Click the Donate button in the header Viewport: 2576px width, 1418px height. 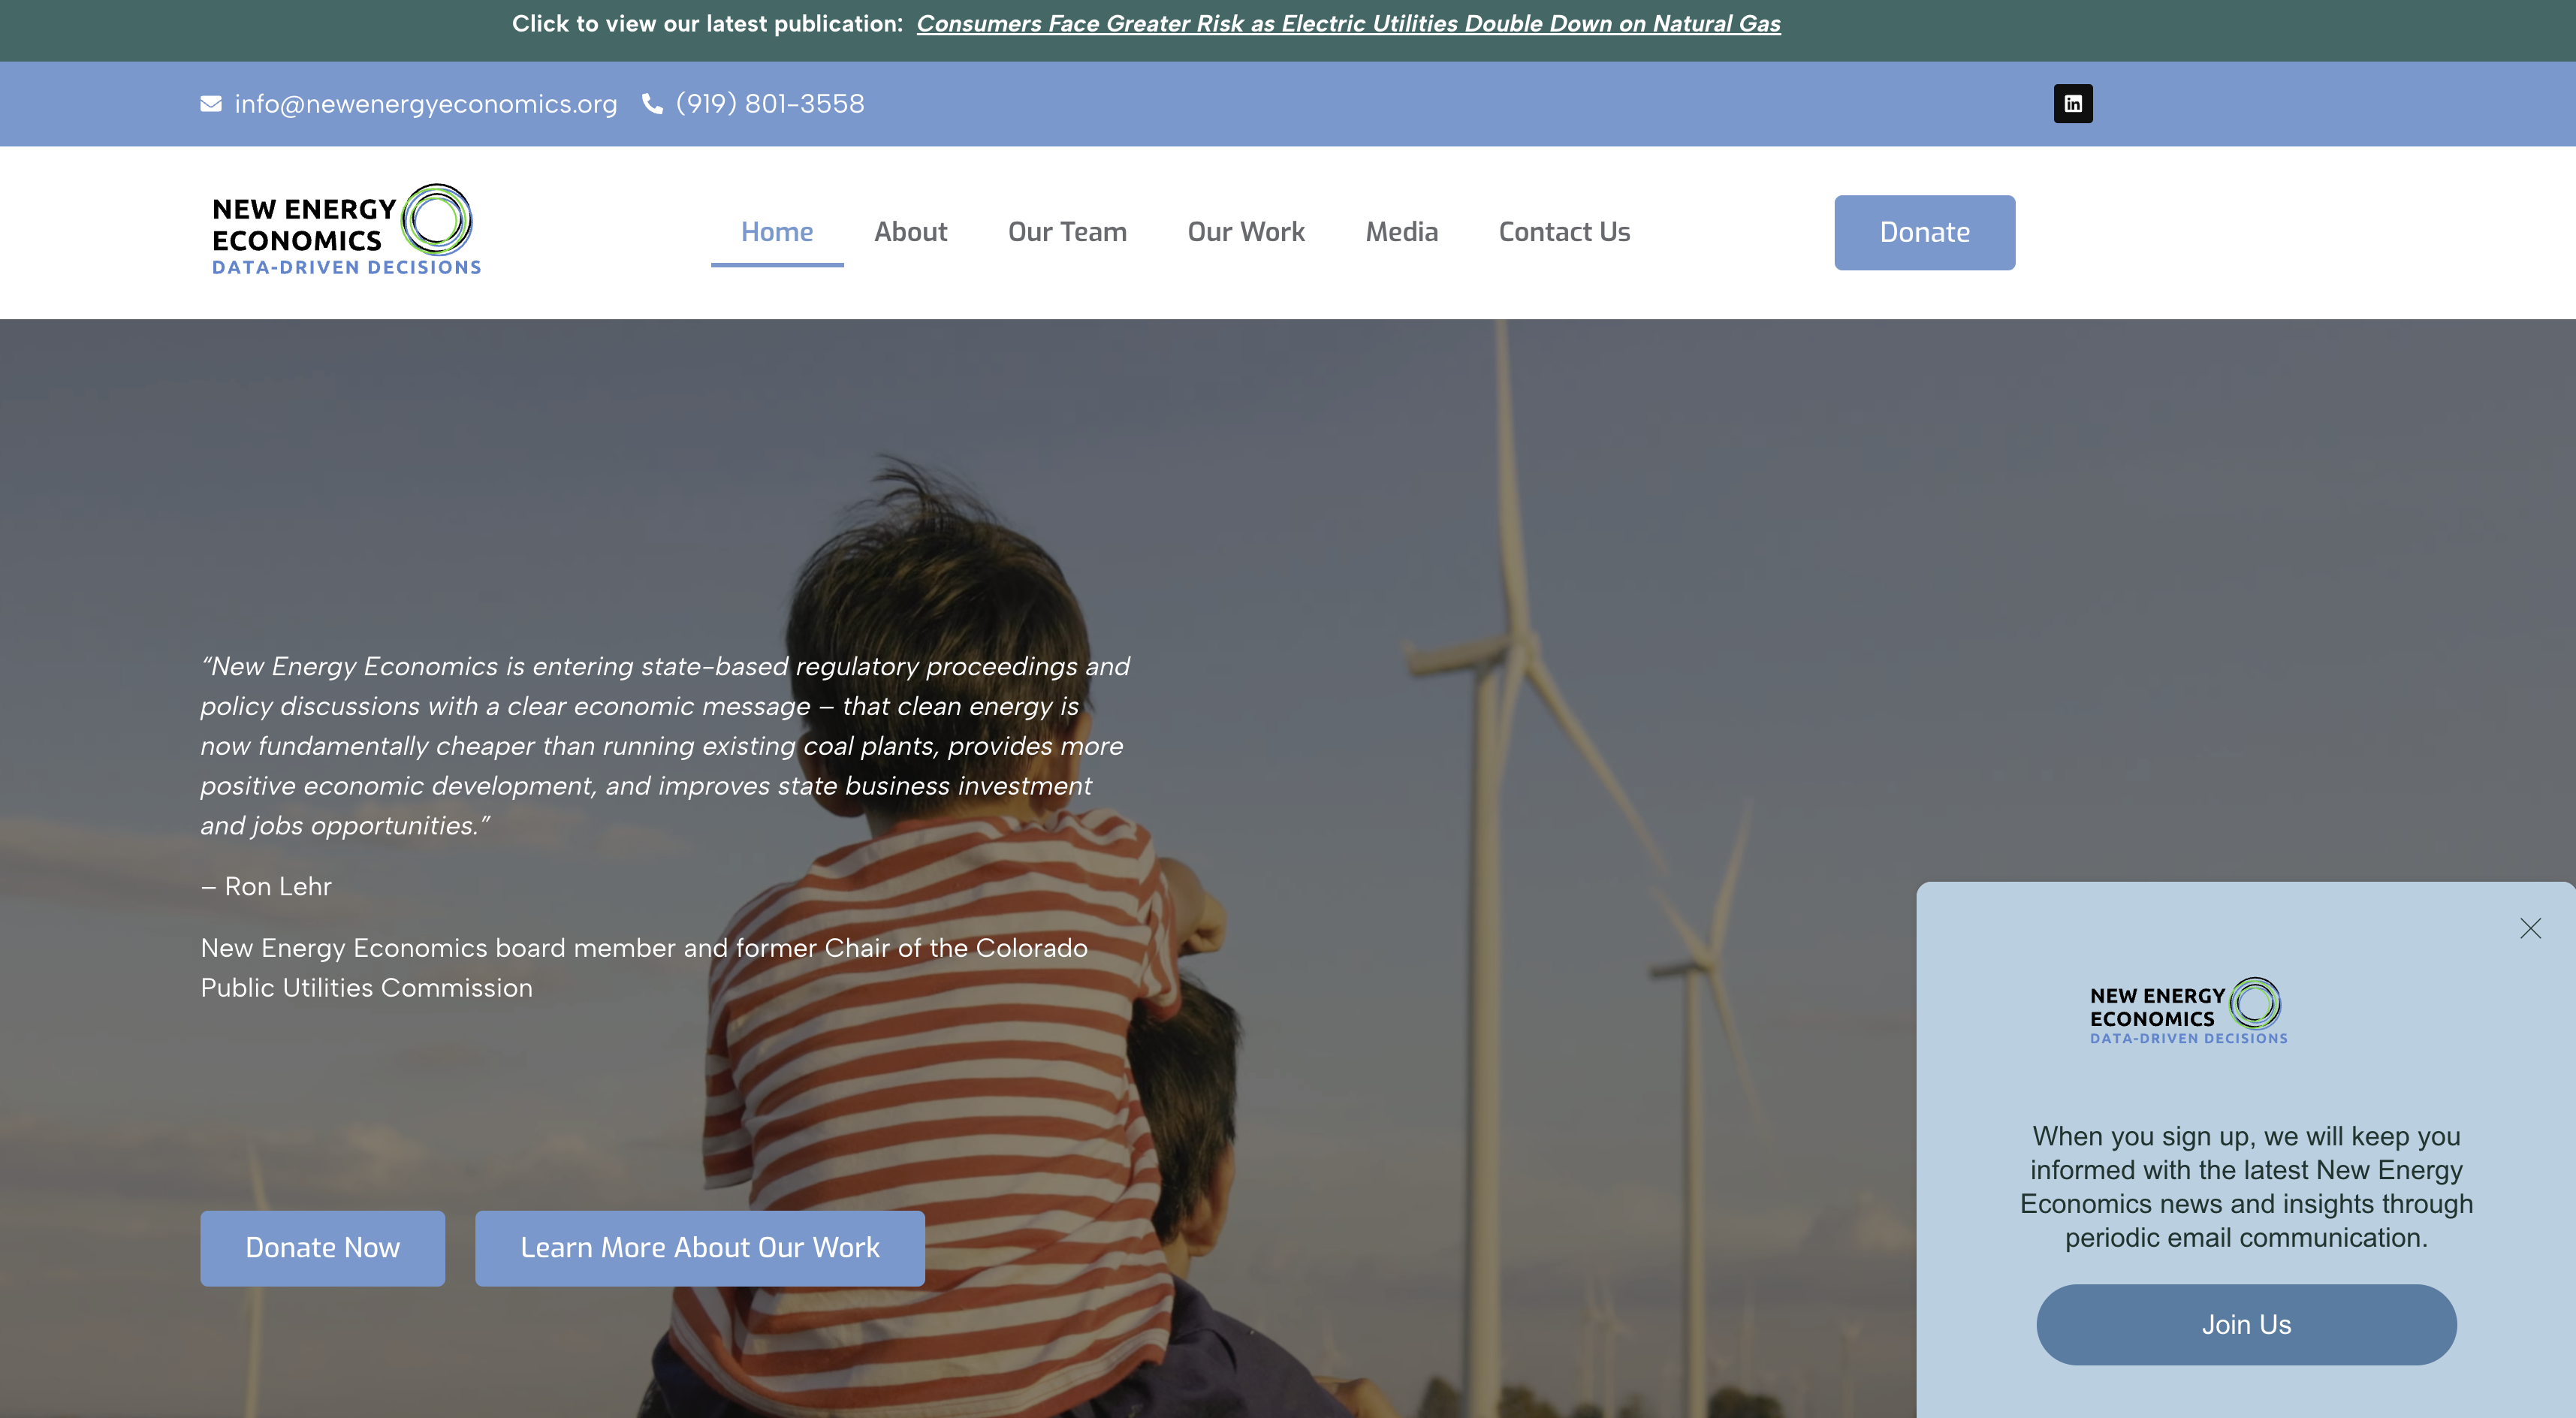point(1923,232)
